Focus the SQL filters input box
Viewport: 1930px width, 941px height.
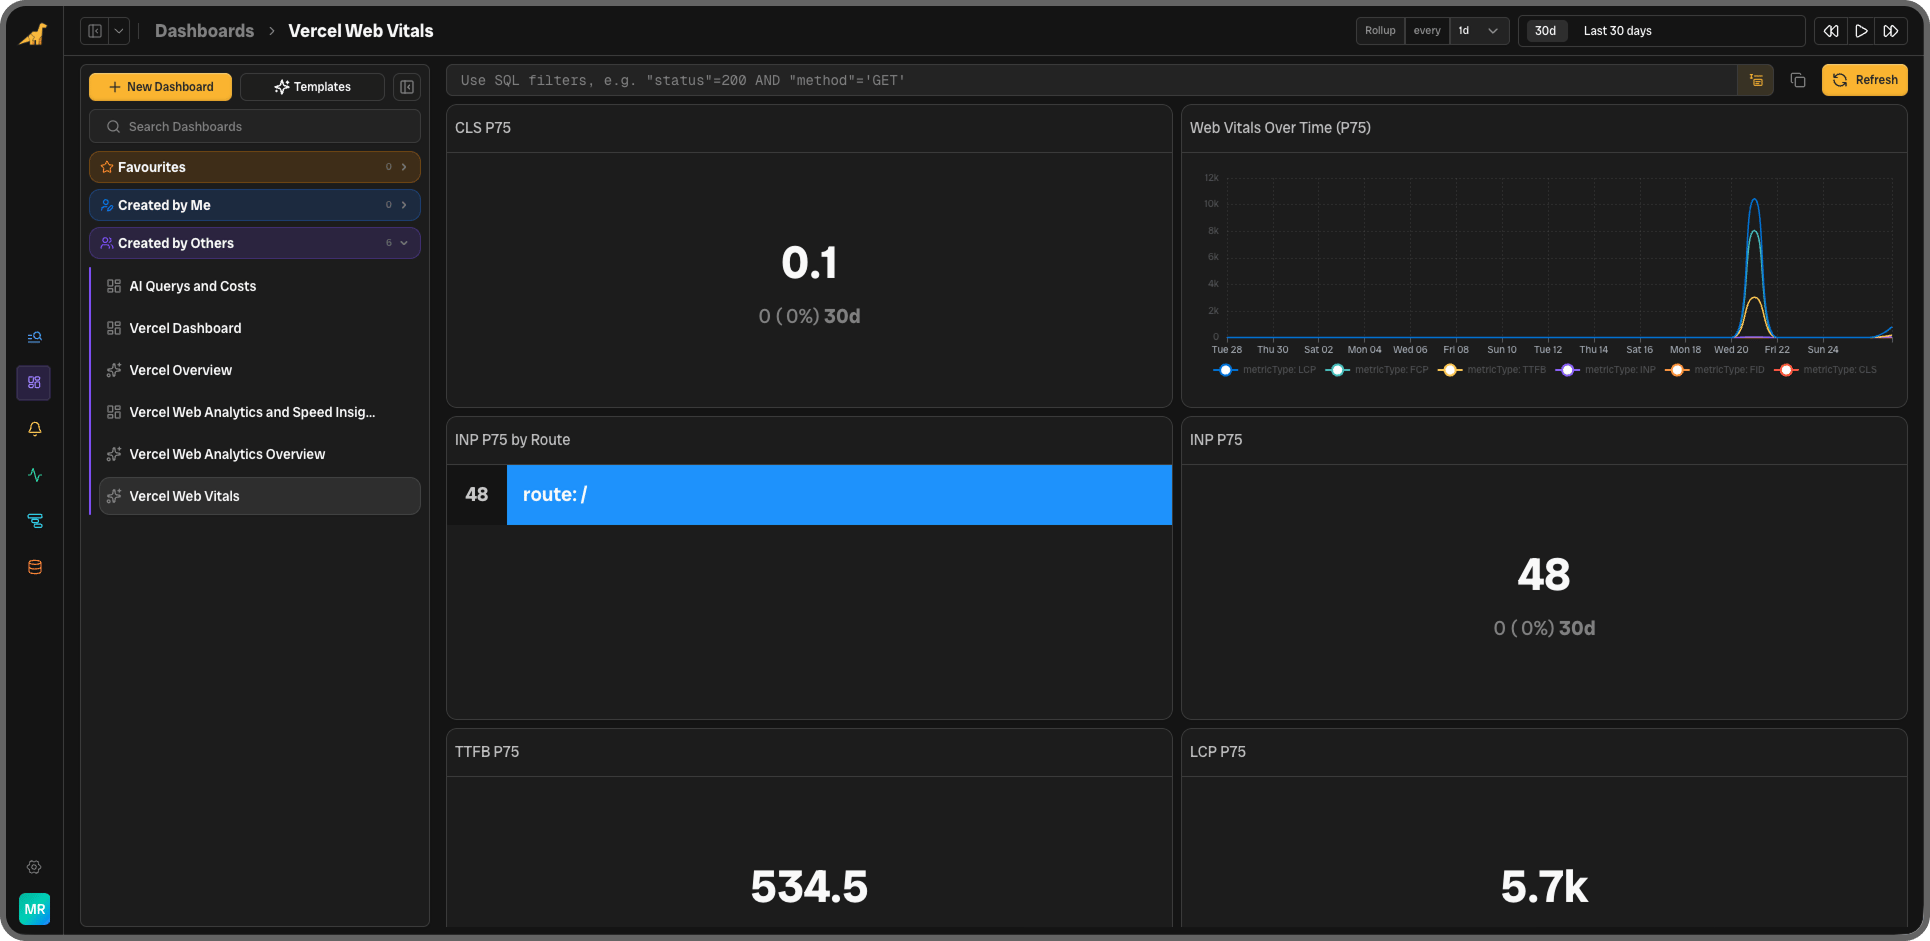1091,80
